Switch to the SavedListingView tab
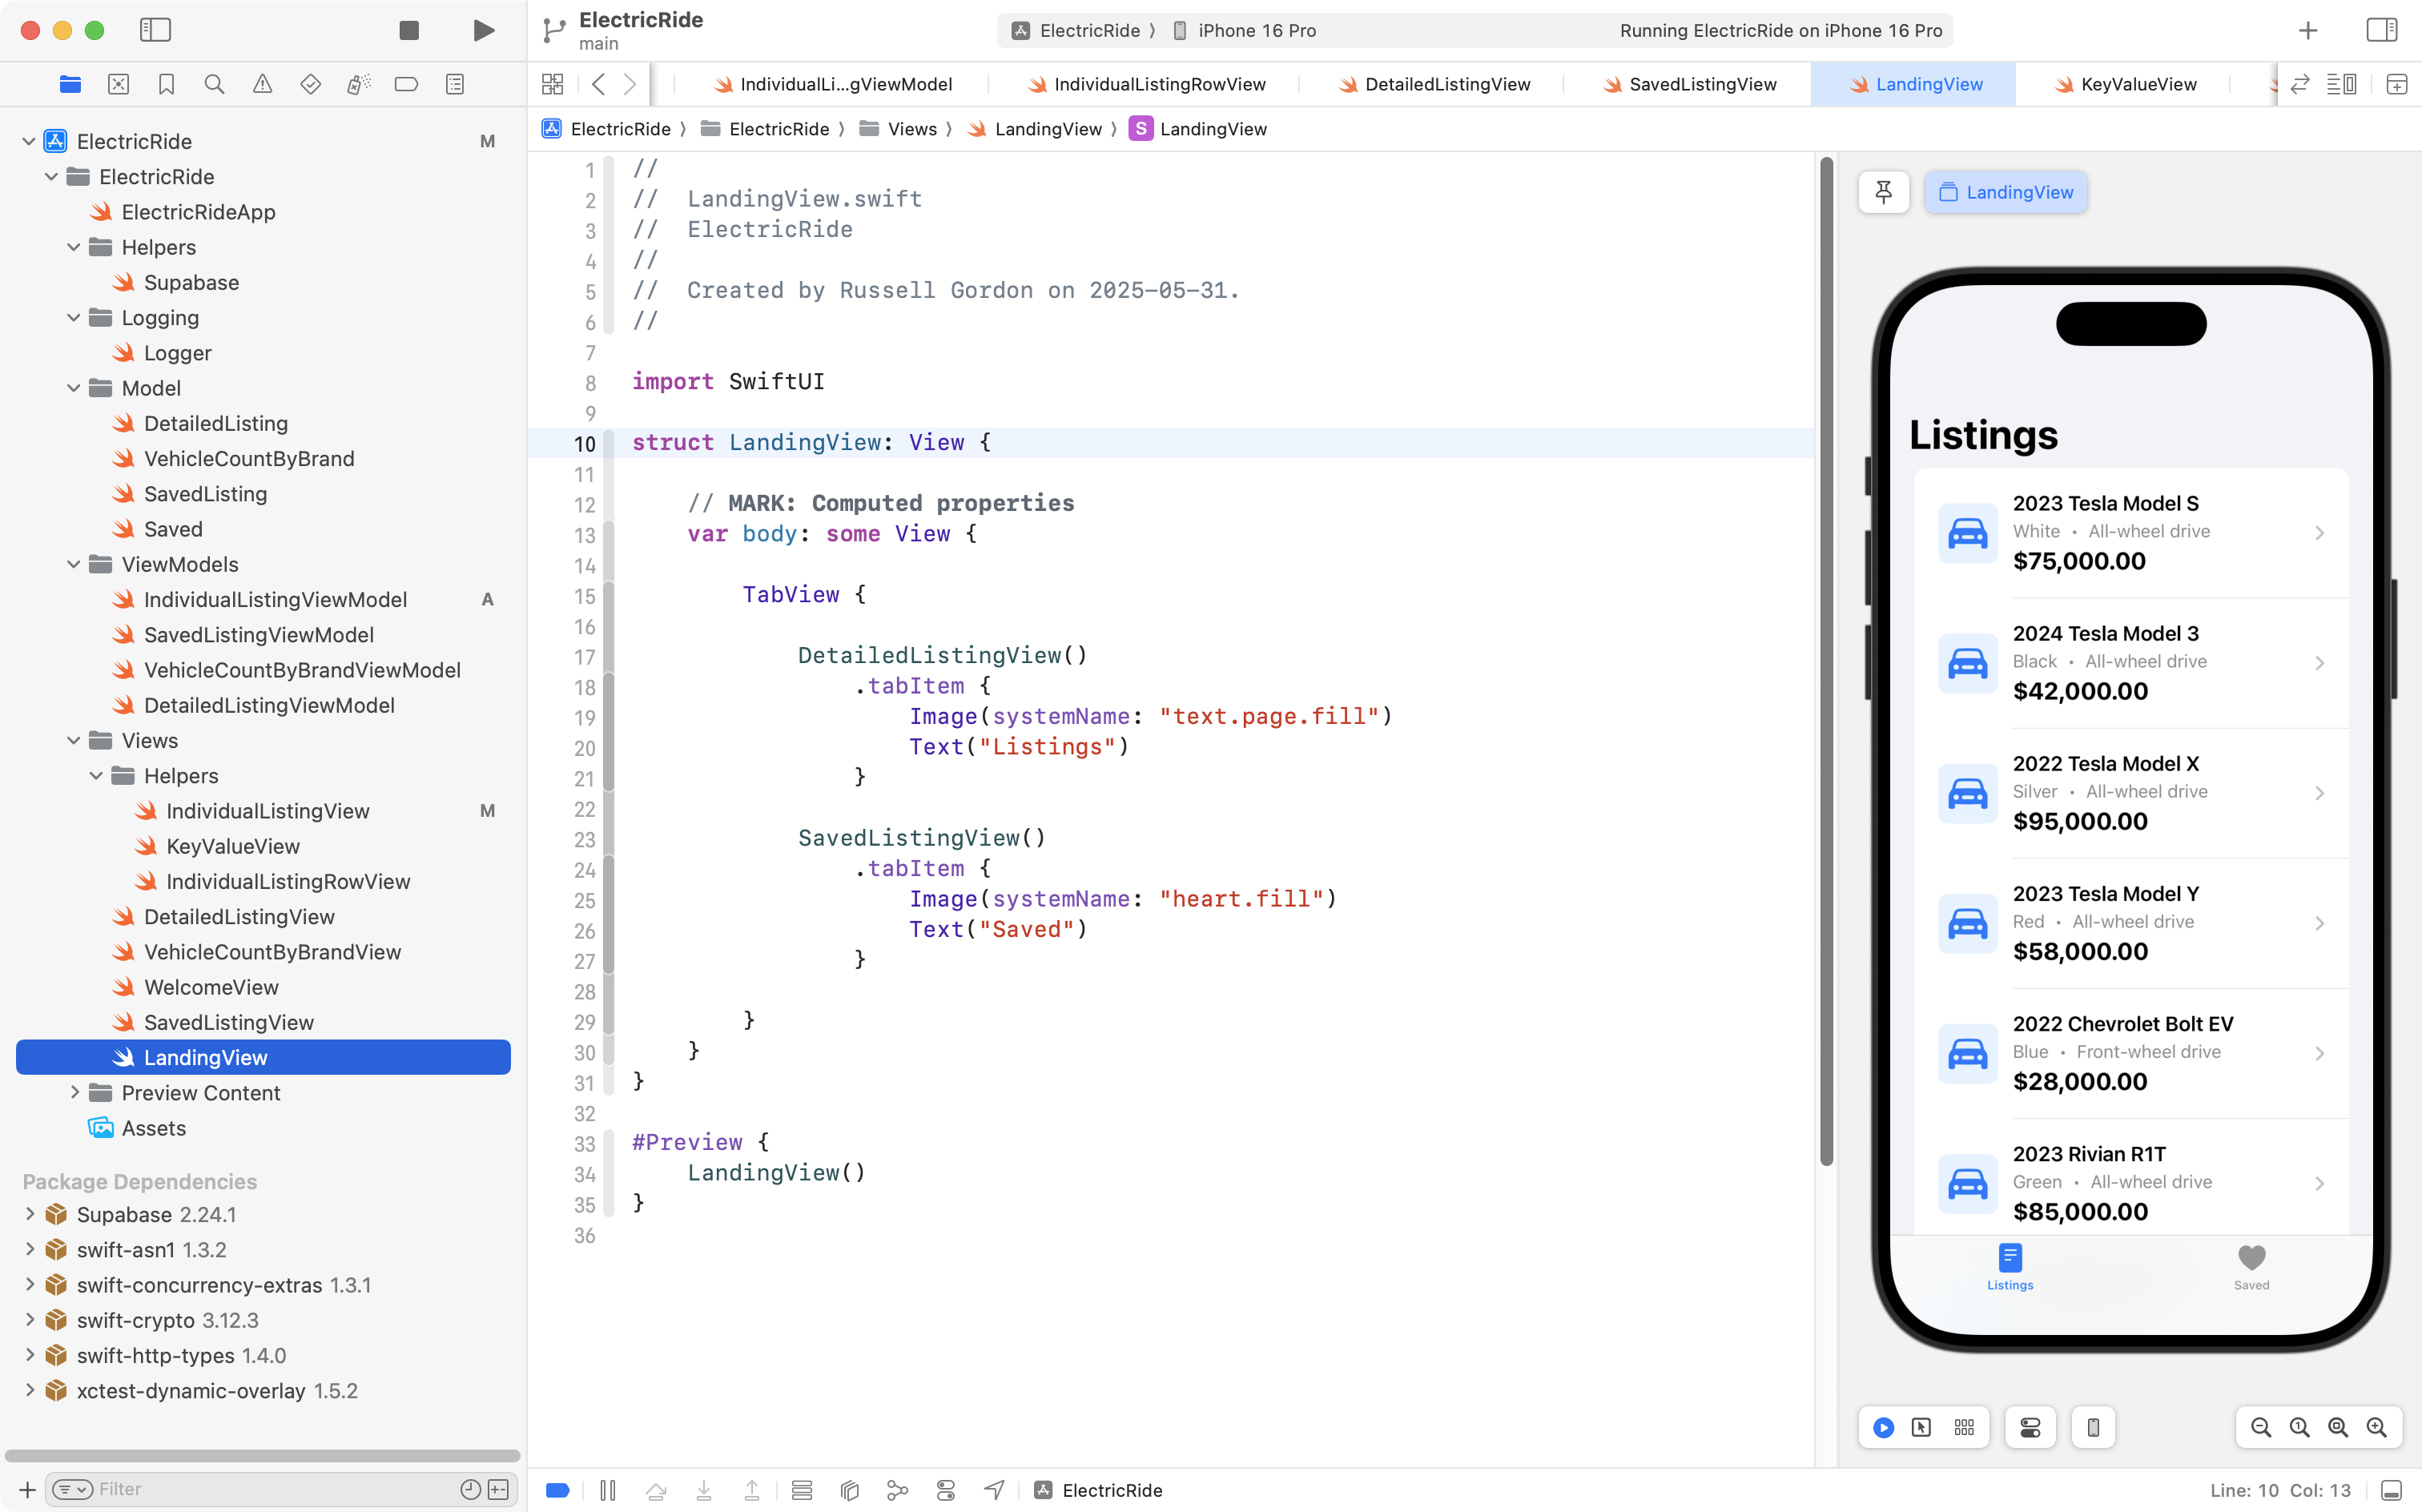 pyautogui.click(x=1701, y=84)
